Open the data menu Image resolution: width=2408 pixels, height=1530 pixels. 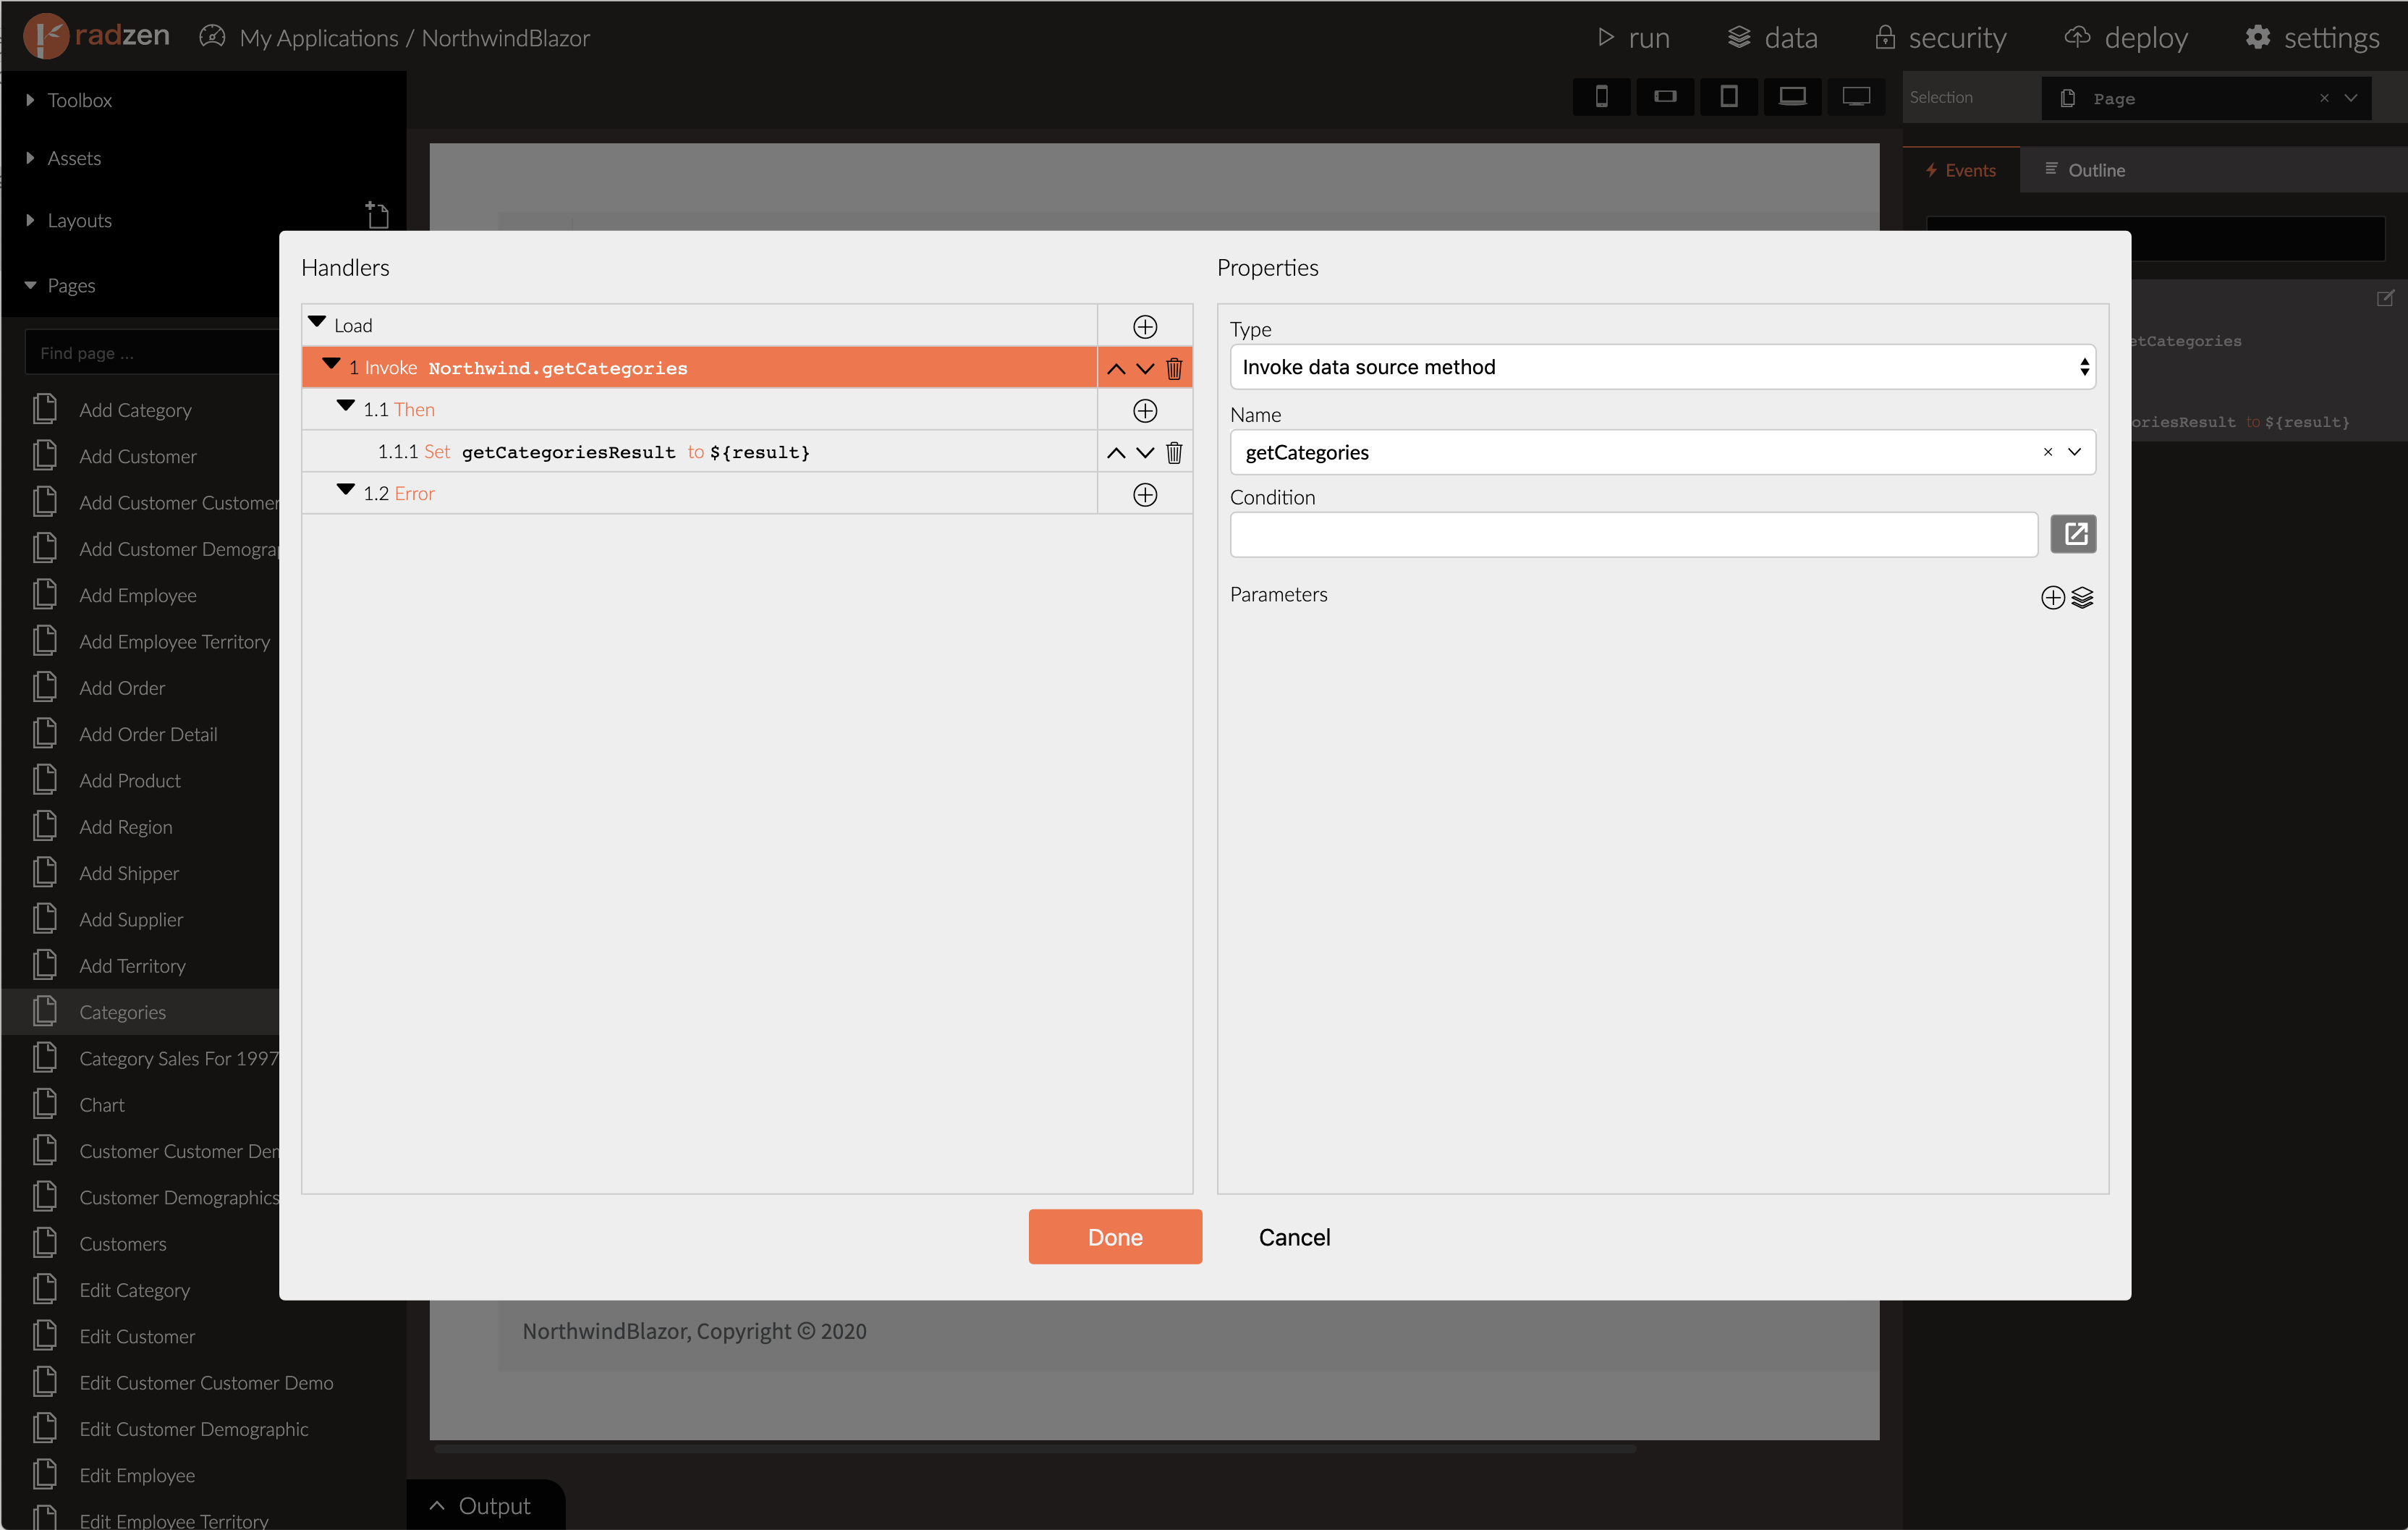[1772, 37]
